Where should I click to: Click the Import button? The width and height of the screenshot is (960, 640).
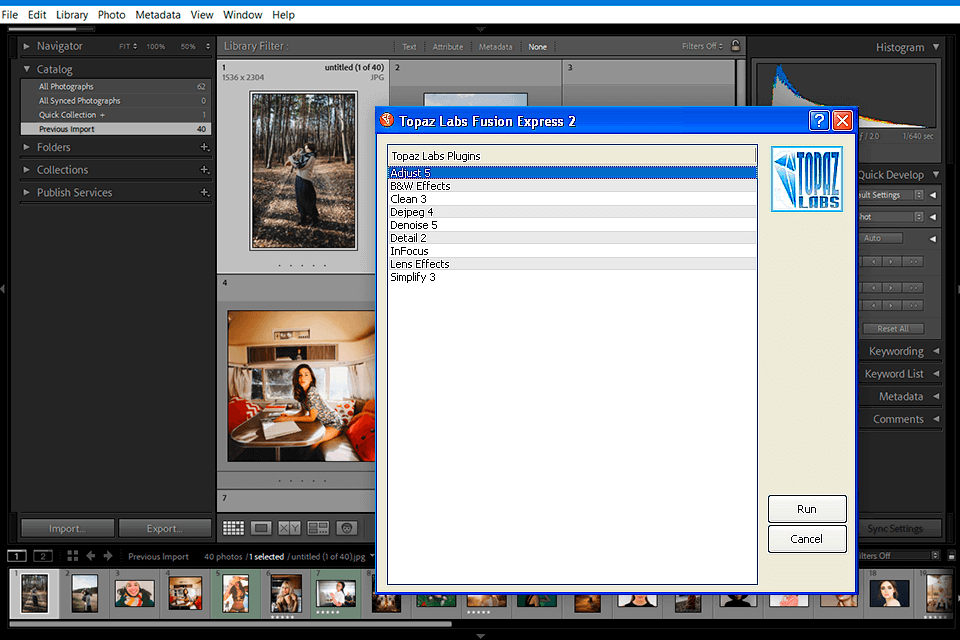coord(67,528)
